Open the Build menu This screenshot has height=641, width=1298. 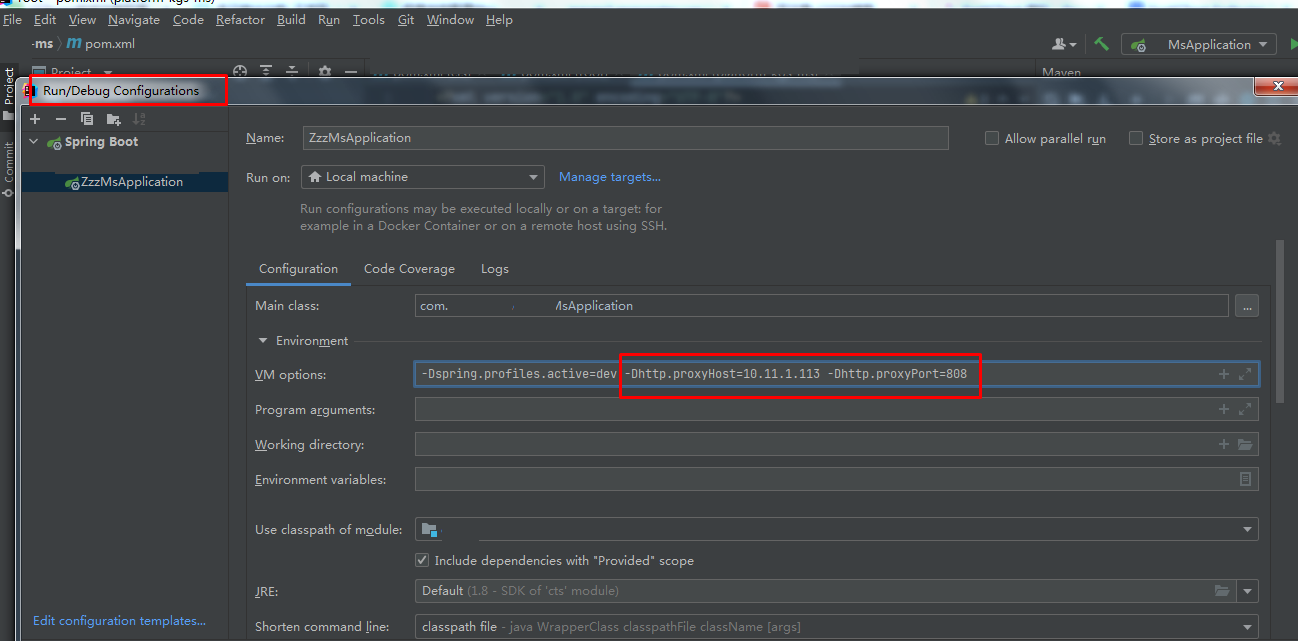[292, 19]
